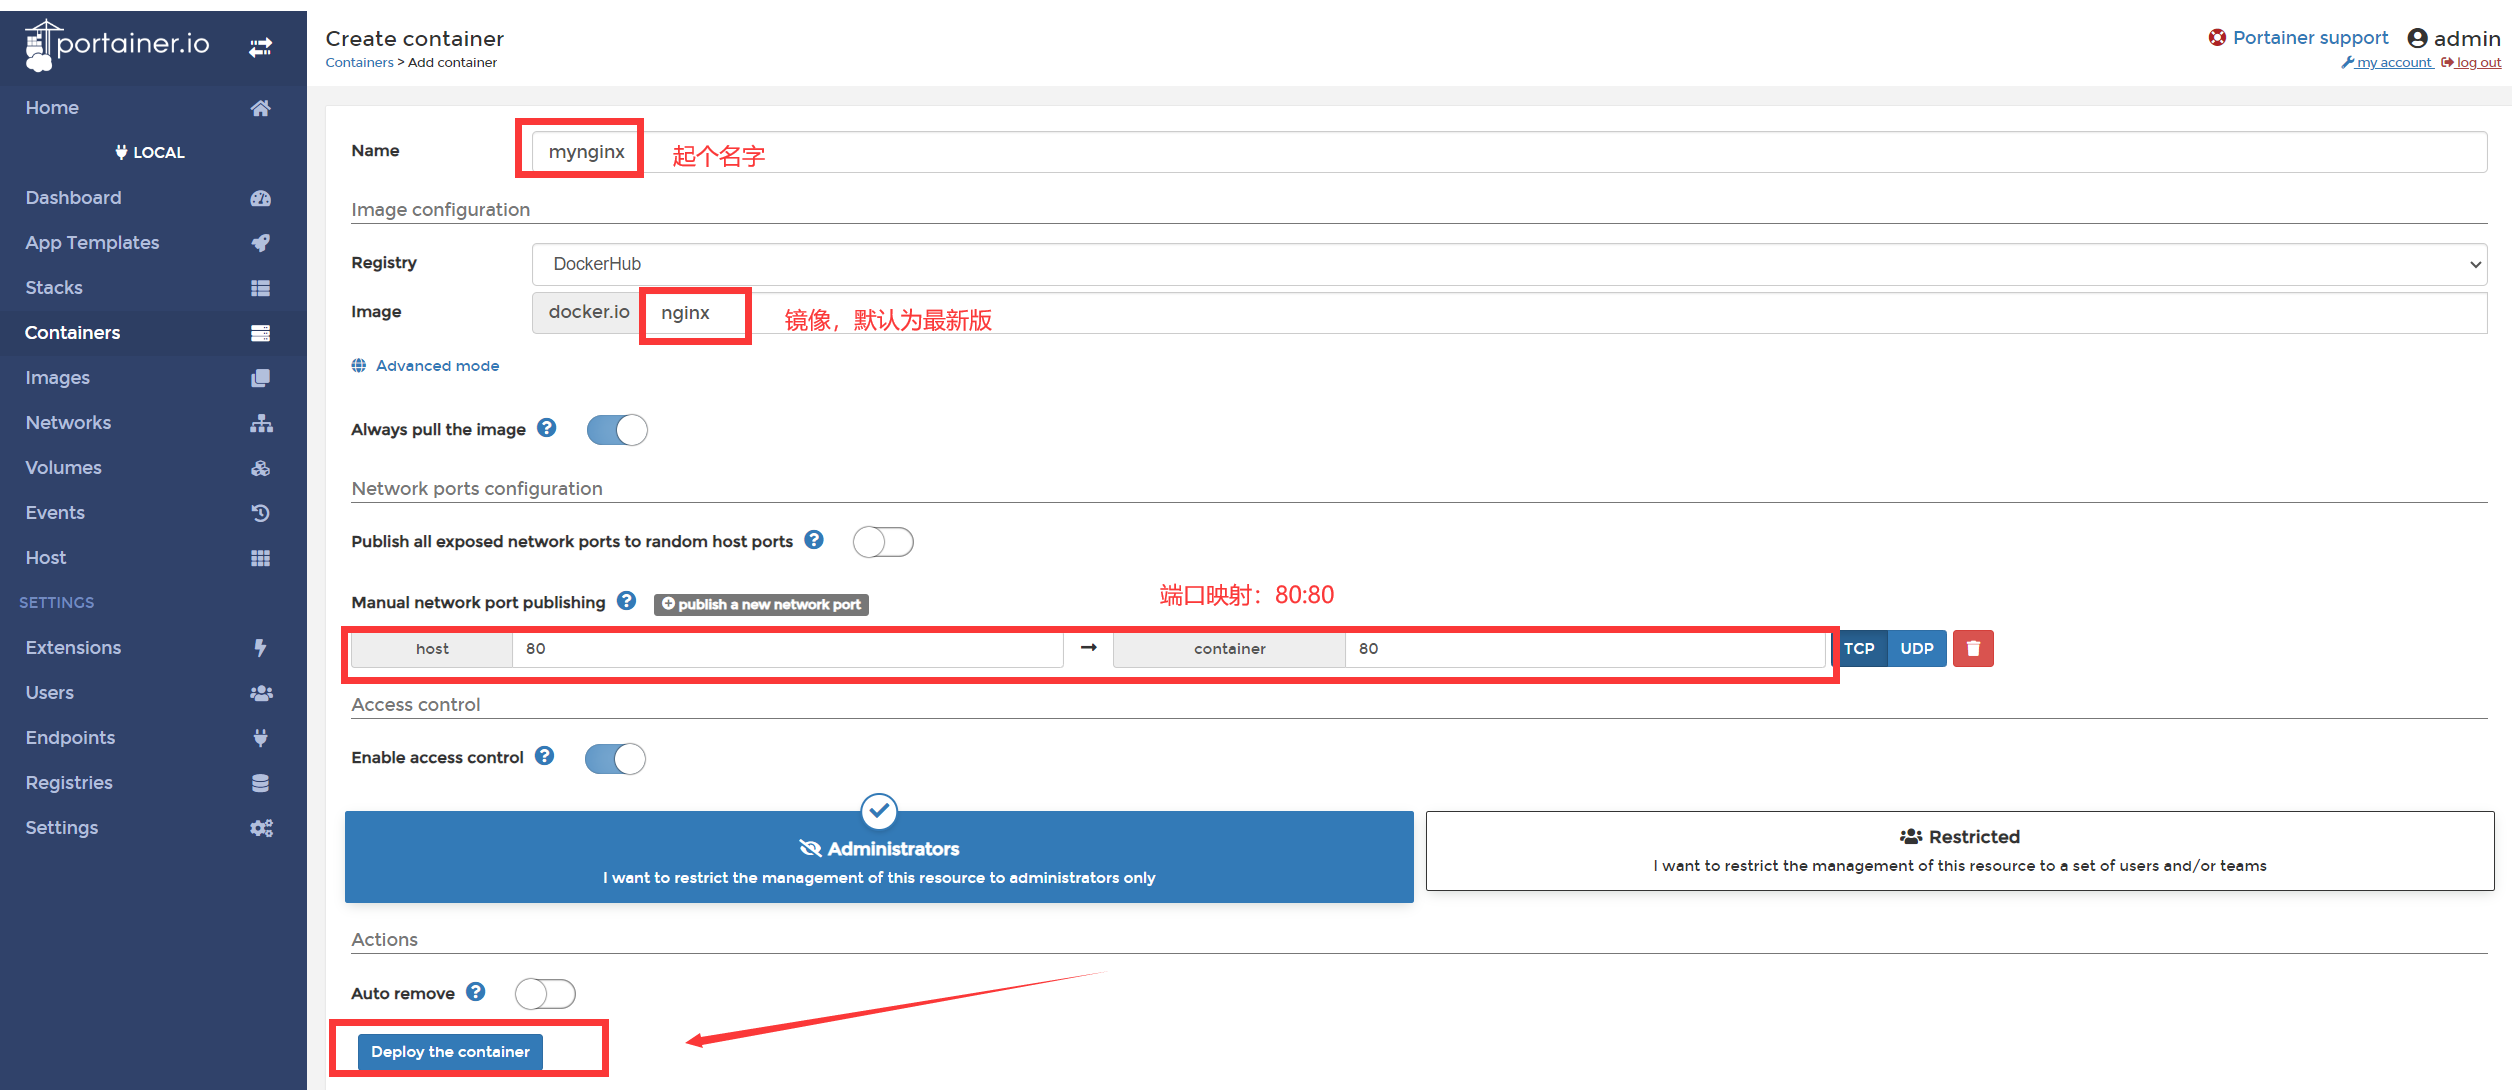Open Settings in the sidebar
The image size is (2512, 1090).
point(62,828)
